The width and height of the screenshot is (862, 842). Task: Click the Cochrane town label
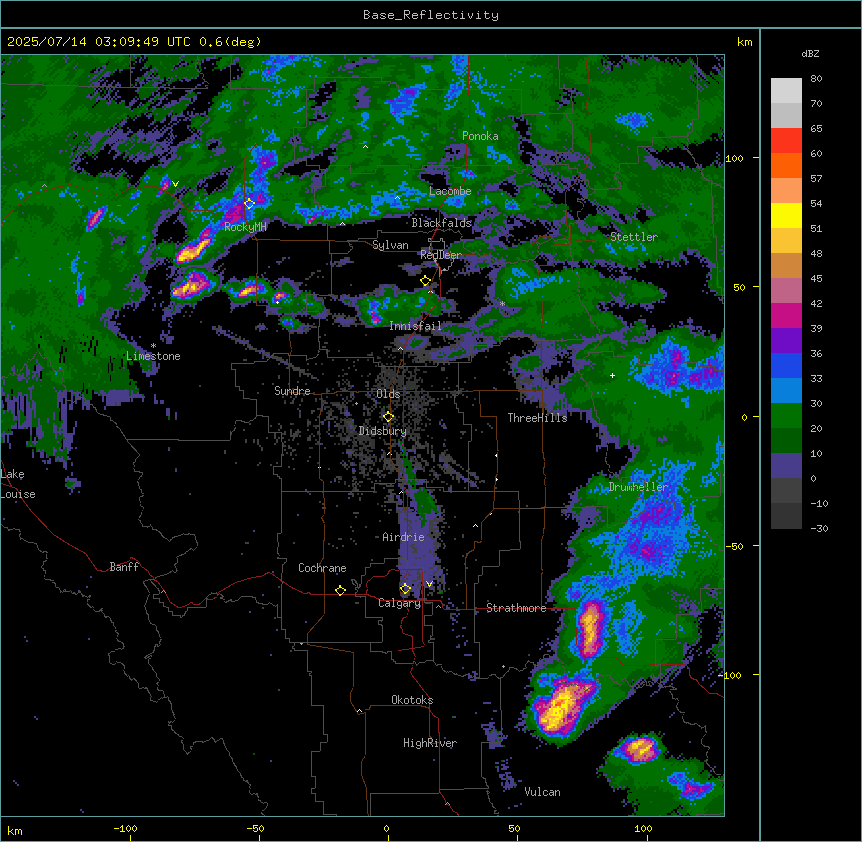click(322, 568)
